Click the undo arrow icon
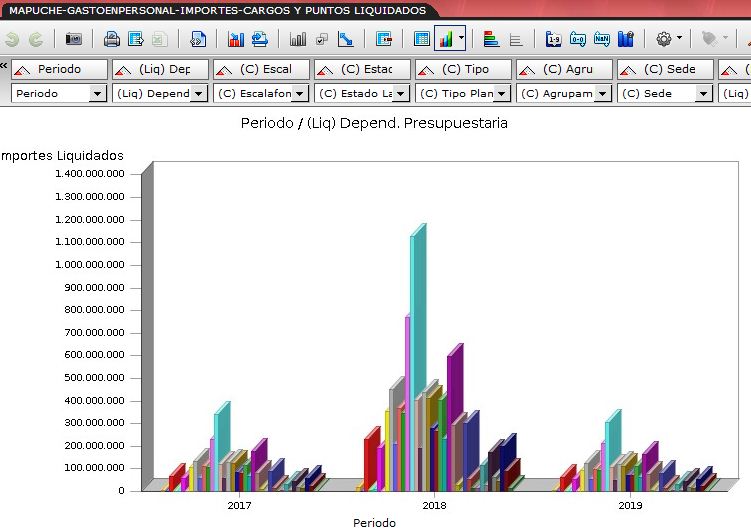The width and height of the screenshot is (751, 532). 12,39
